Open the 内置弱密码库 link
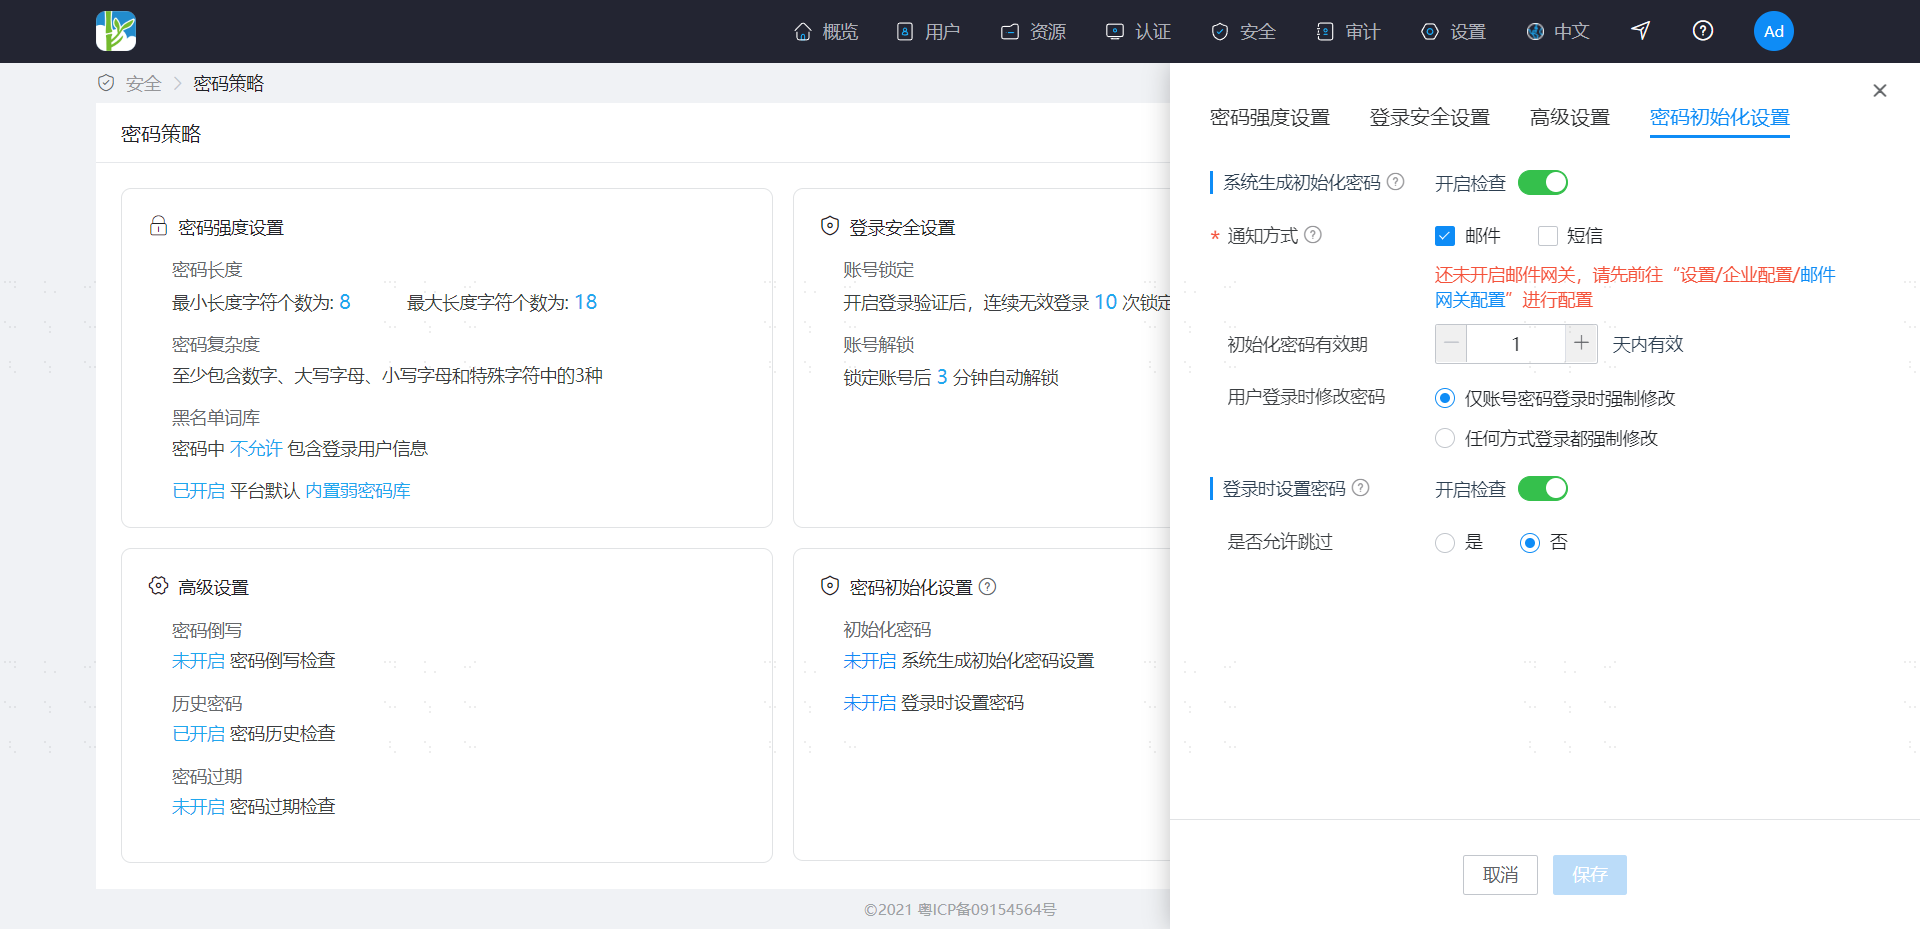Viewport: 1920px width, 929px height. [357, 490]
